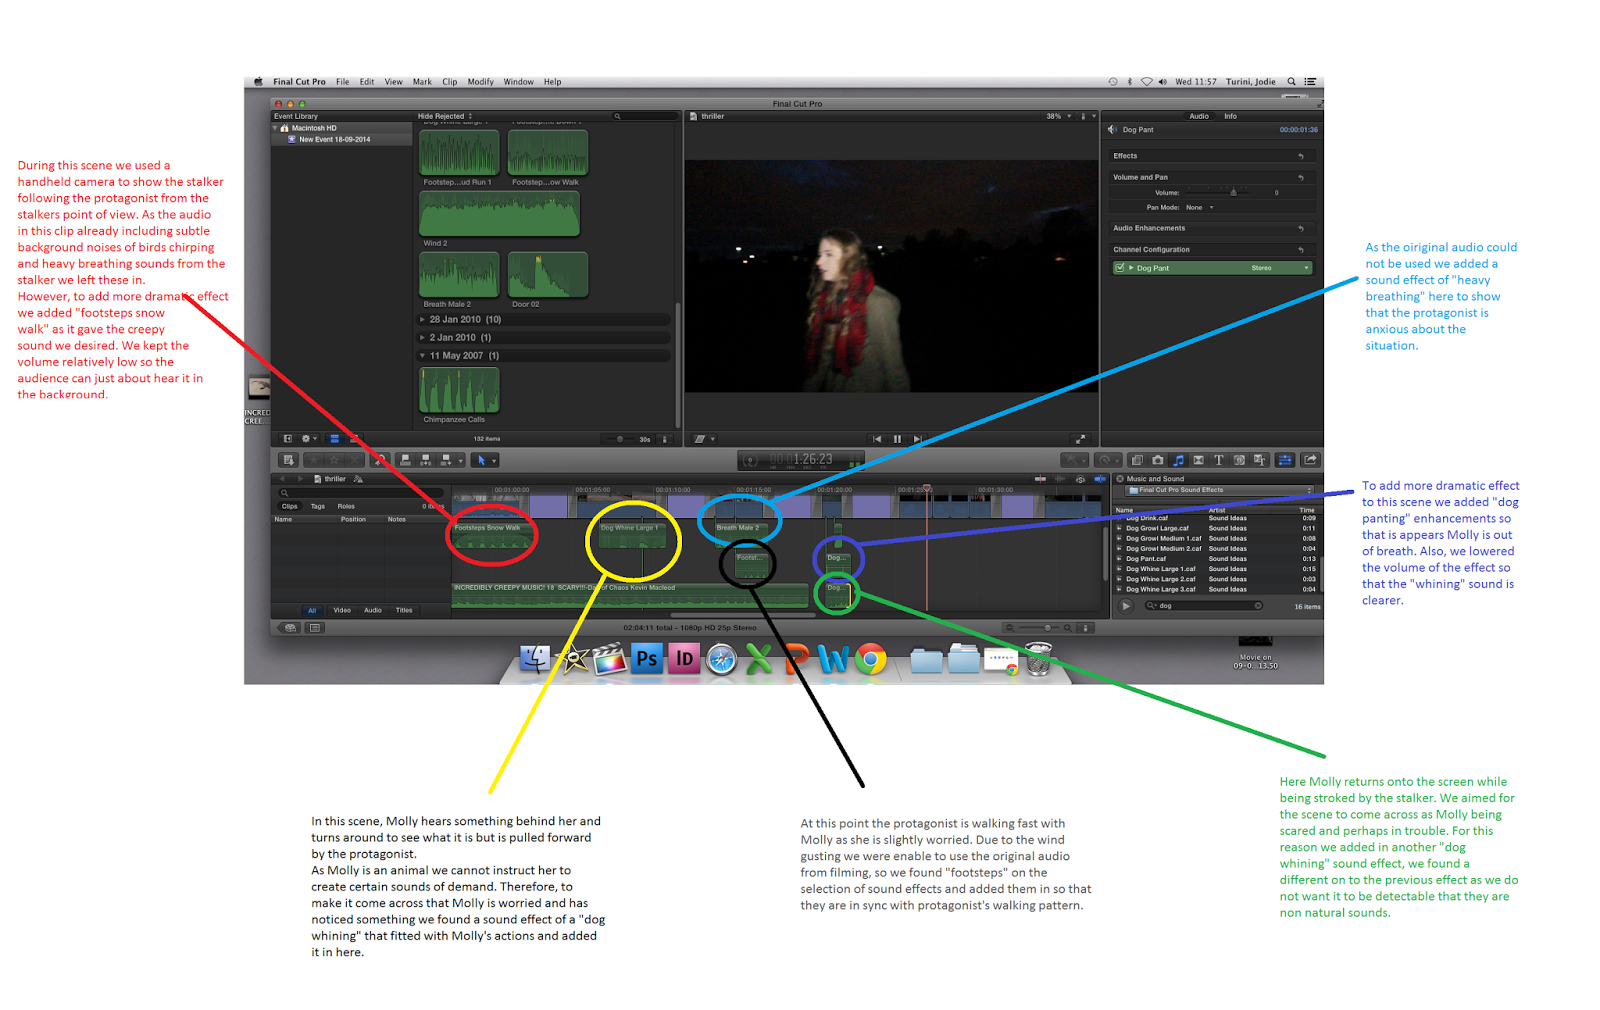Open Microsoft Word icon in the Dock
Viewport: 1600px width, 1010px height.
[x=833, y=659]
